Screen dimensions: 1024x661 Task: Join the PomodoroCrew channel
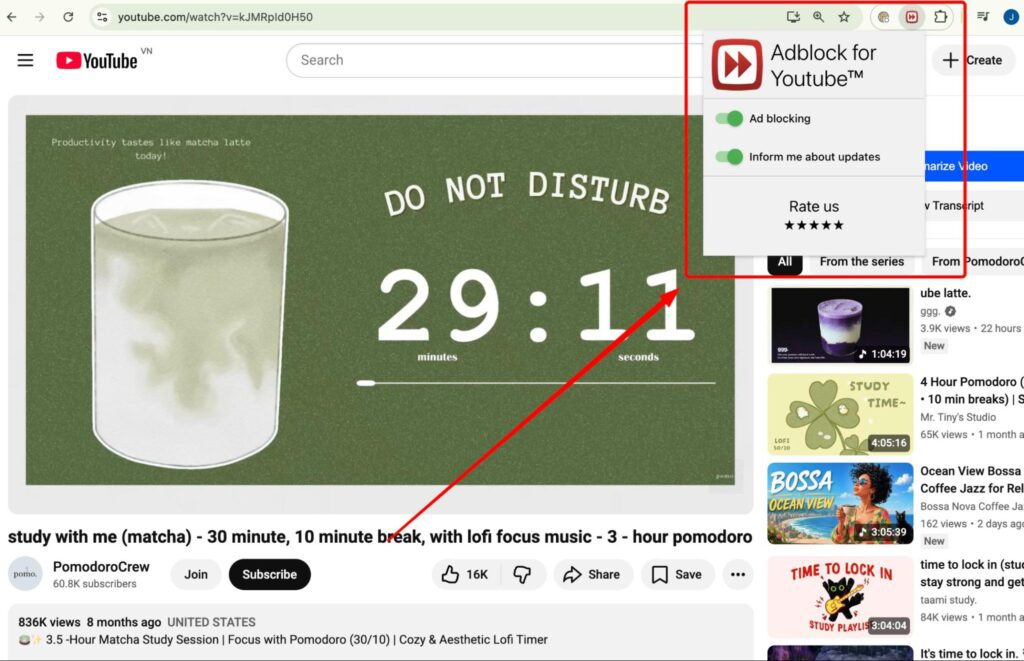(196, 574)
